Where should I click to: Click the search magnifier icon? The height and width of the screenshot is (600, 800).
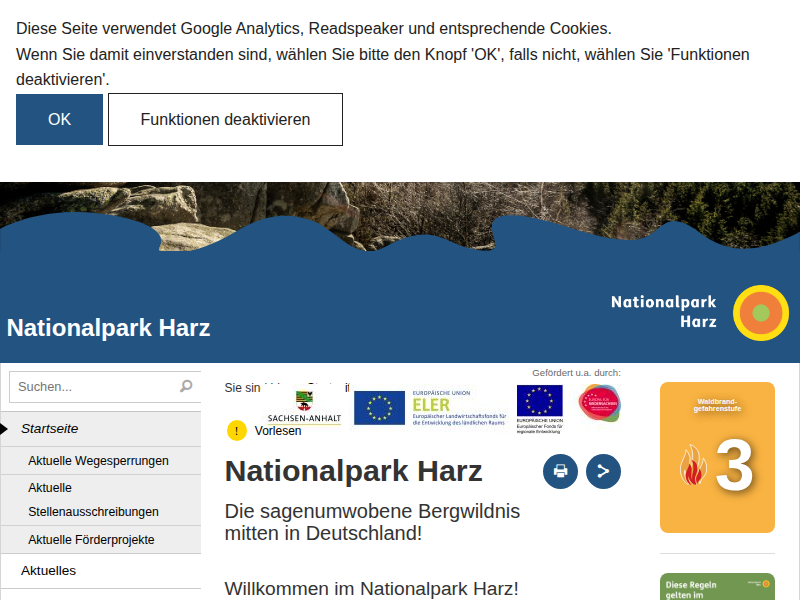[x=187, y=386]
